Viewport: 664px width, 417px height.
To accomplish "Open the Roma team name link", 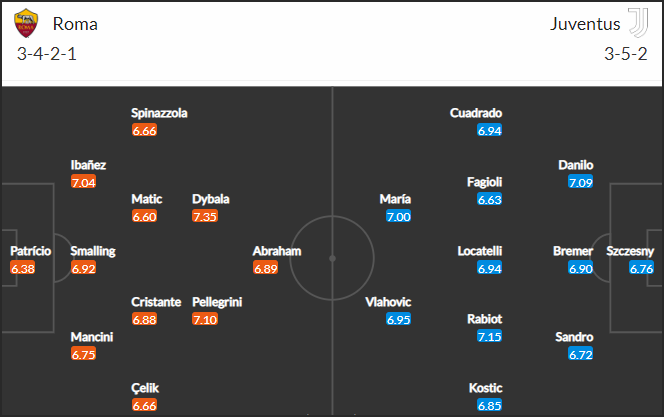I will click(x=75, y=24).
